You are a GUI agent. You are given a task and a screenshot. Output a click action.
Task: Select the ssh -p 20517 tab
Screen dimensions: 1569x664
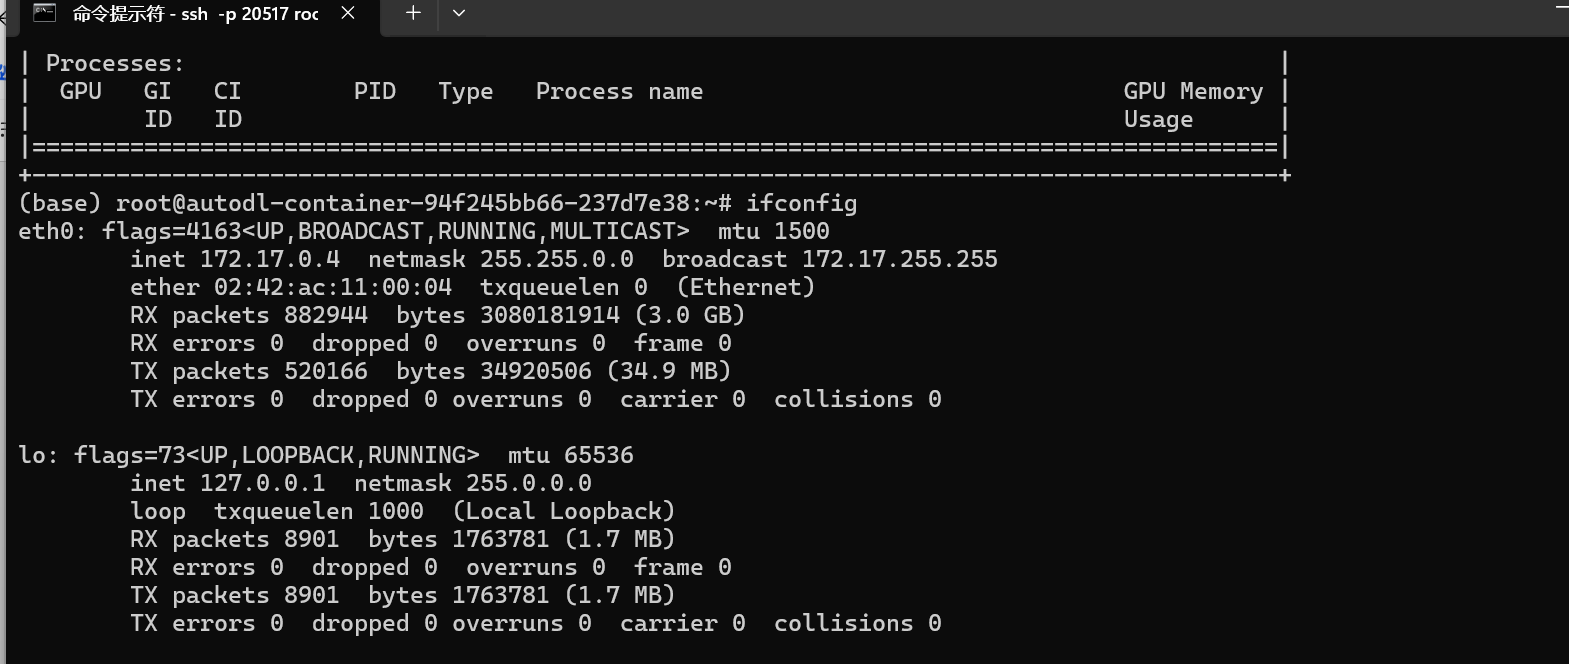195,14
